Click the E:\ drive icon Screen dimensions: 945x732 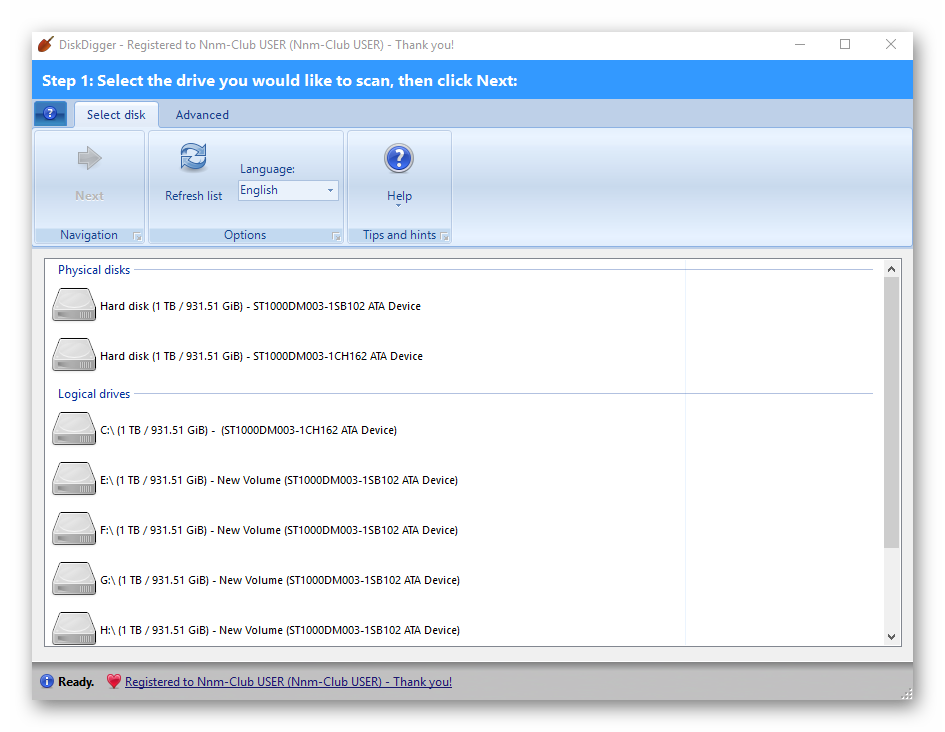[x=74, y=479]
